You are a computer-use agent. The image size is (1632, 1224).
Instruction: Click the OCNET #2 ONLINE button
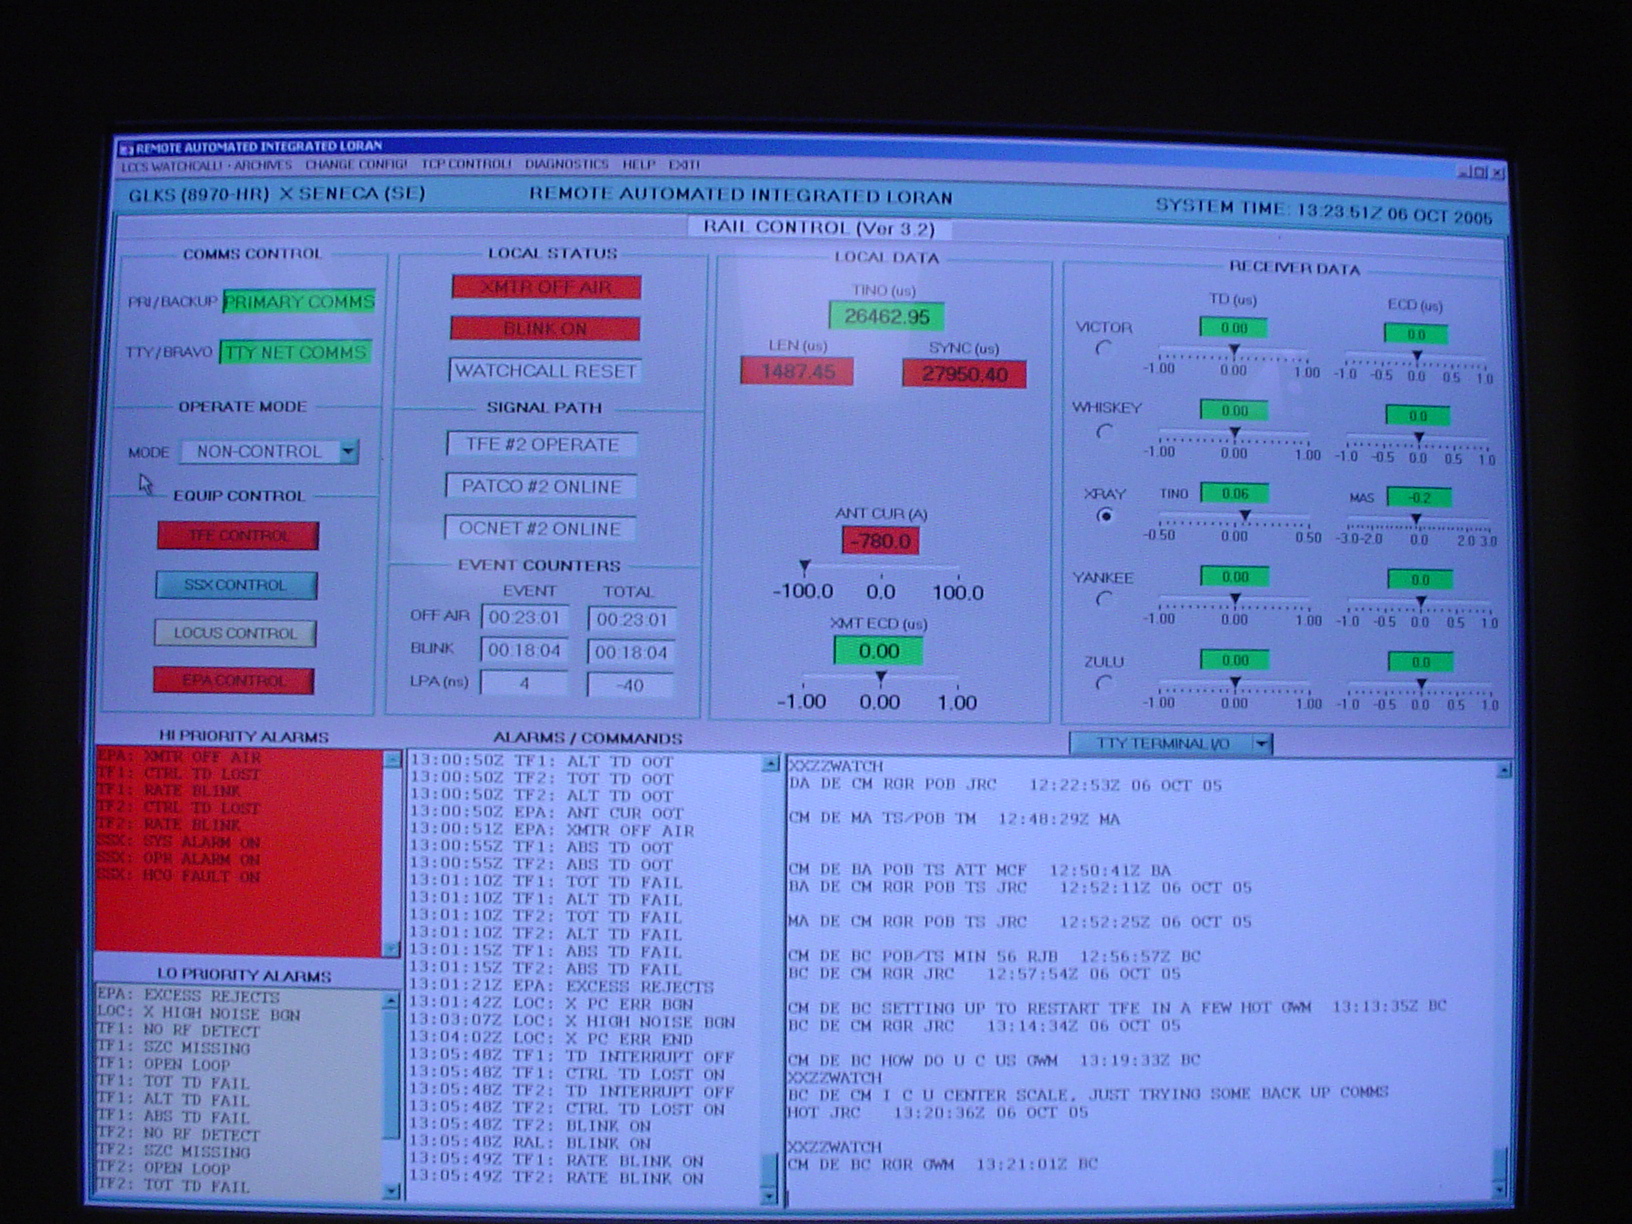coord(540,528)
